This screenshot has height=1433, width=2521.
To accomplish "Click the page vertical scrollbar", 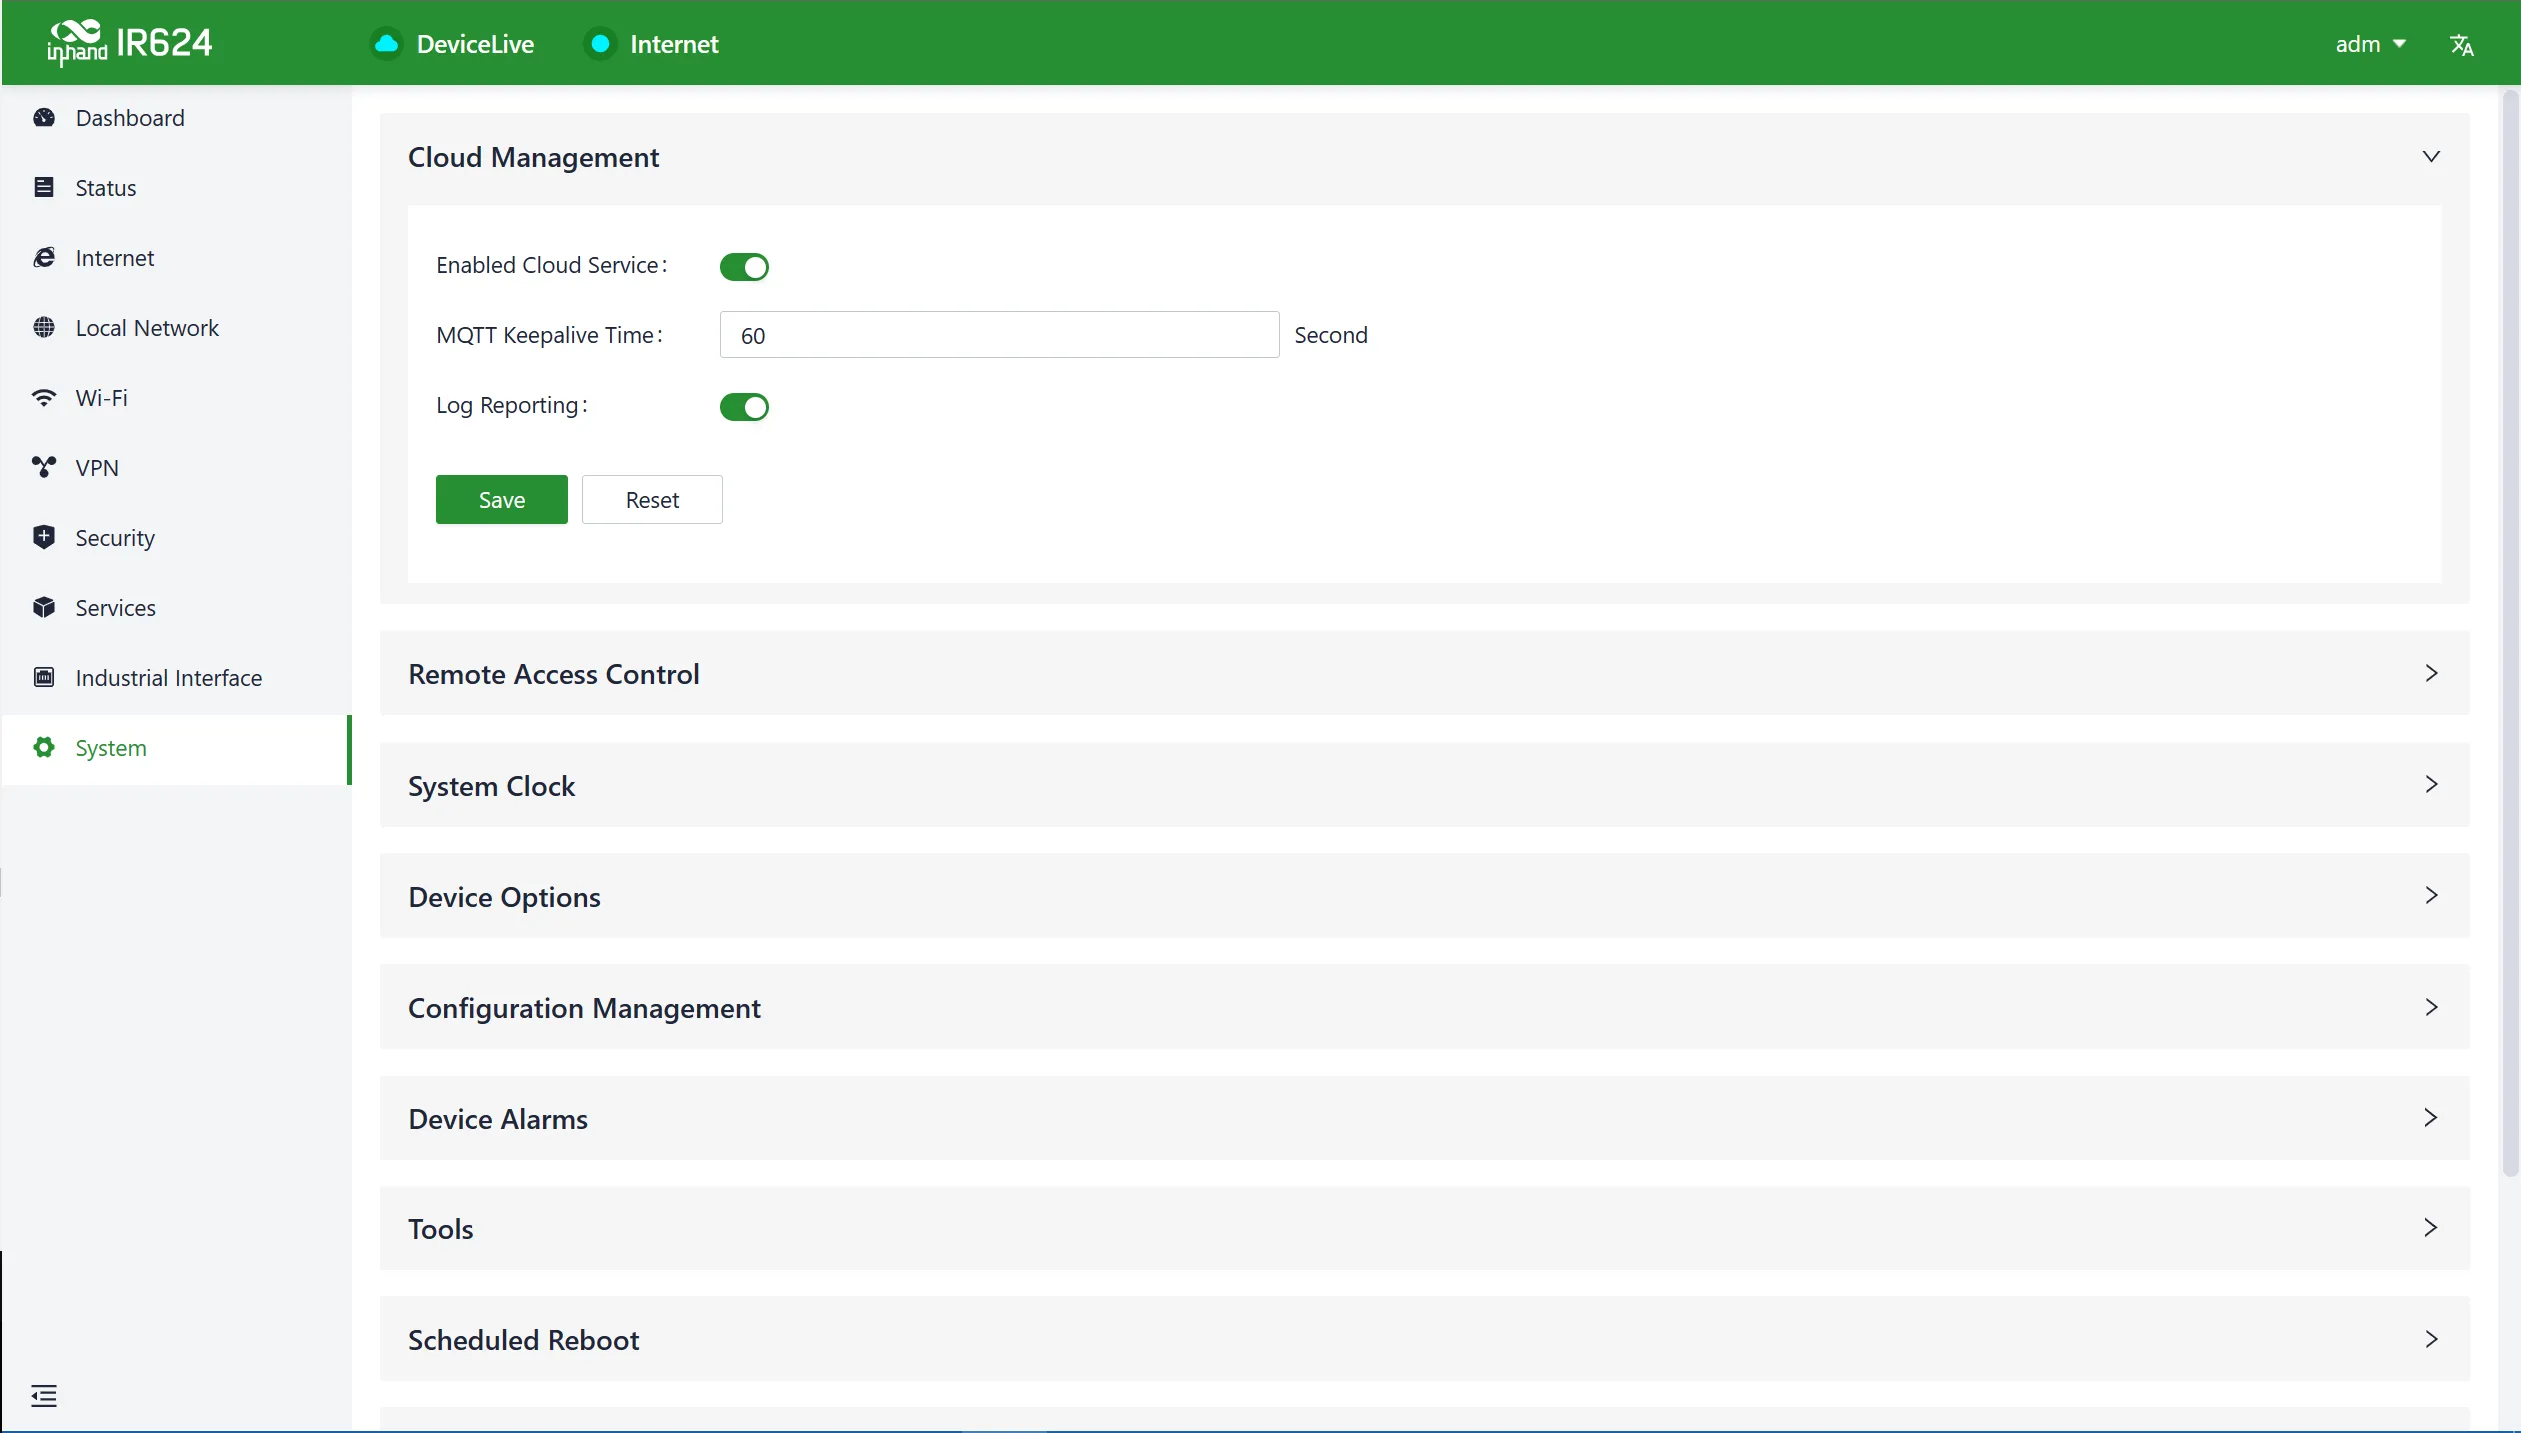I will click(x=2510, y=635).
